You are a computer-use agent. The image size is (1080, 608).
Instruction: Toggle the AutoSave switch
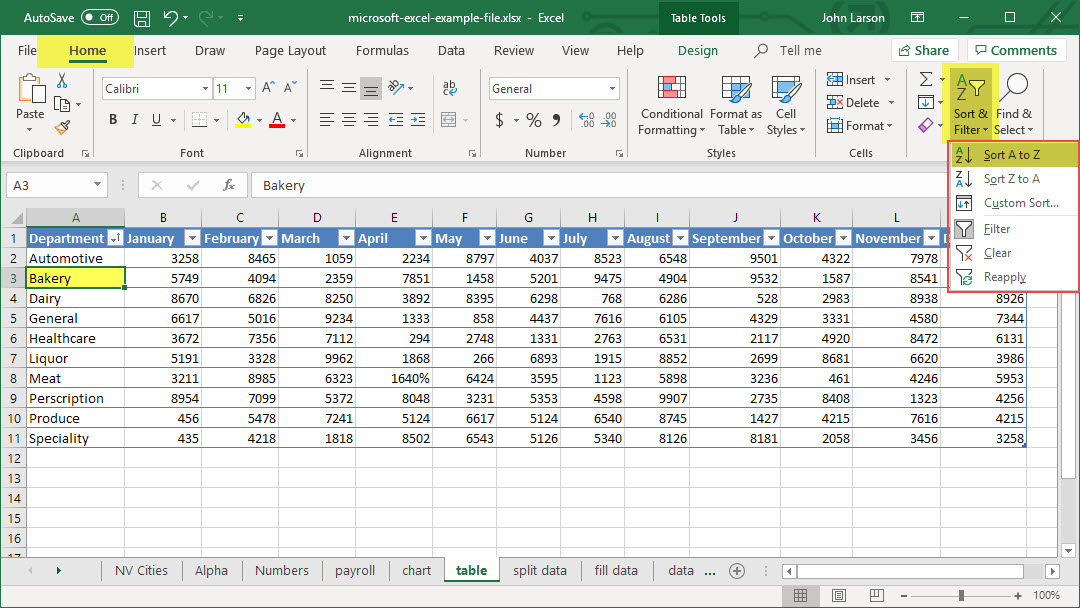pyautogui.click(x=99, y=18)
